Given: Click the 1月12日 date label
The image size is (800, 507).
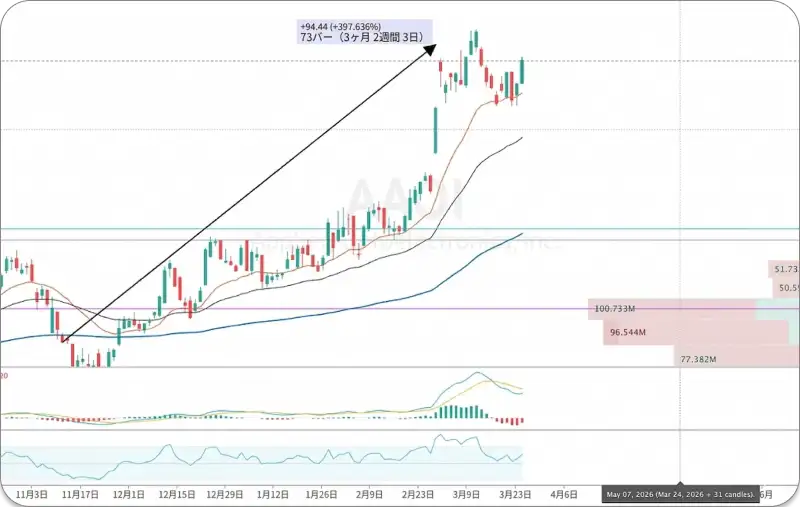Looking at the screenshot, I should coord(272,494).
